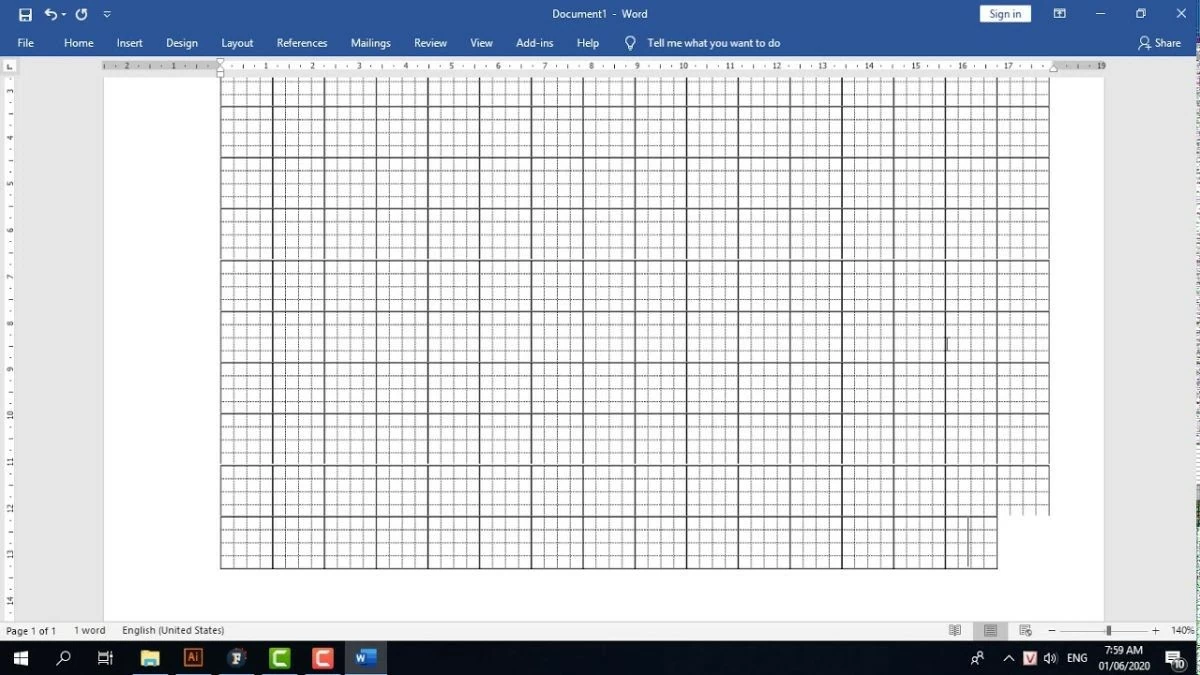This screenshot has width=1200, height=675.
Task: Click the Share button
Action: pos(1159,43)
